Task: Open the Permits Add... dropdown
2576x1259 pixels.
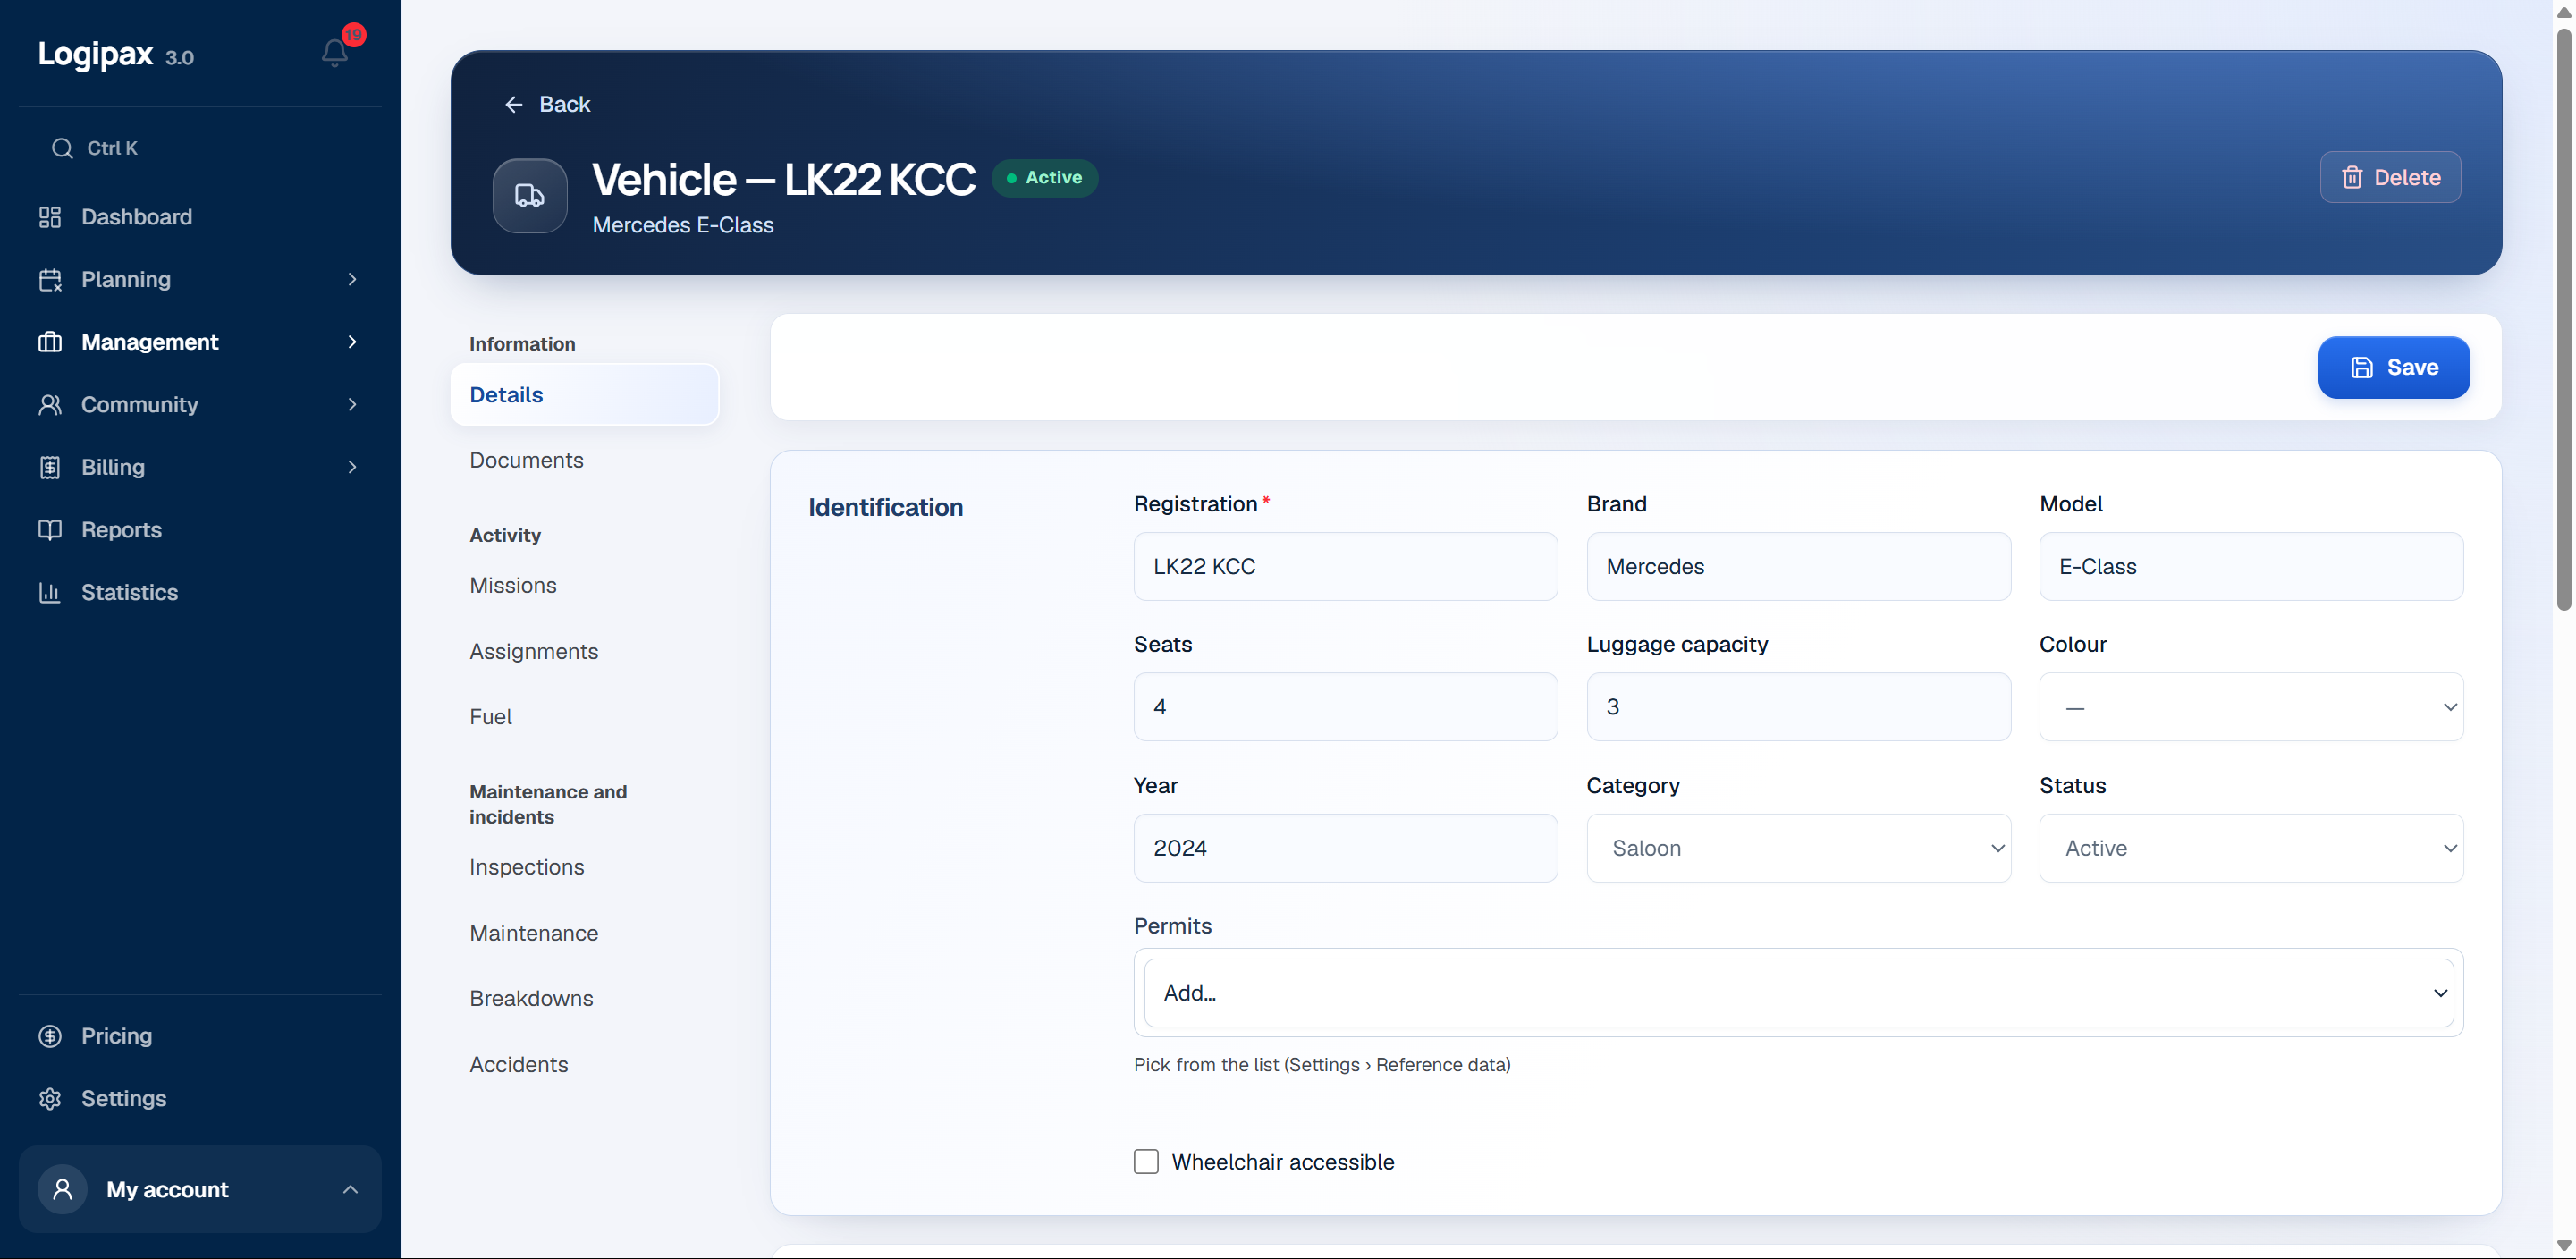Action: coord(1798,993)
